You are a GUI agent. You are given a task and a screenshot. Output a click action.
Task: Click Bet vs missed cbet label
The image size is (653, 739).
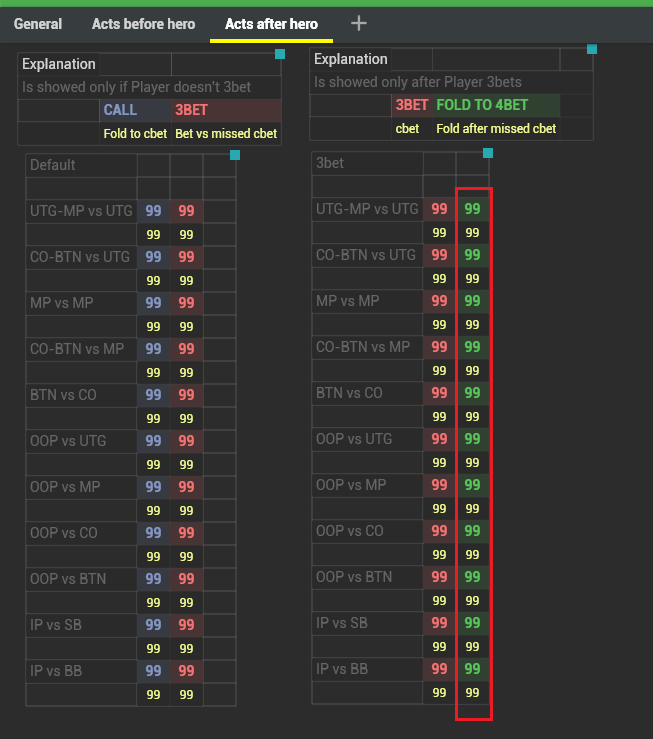(x=226, y=134)
